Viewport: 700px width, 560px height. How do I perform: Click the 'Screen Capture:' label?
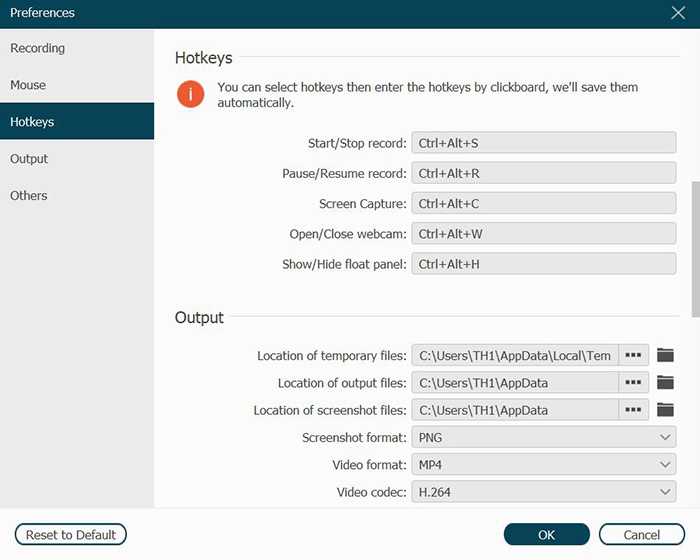tap(363, 204)
